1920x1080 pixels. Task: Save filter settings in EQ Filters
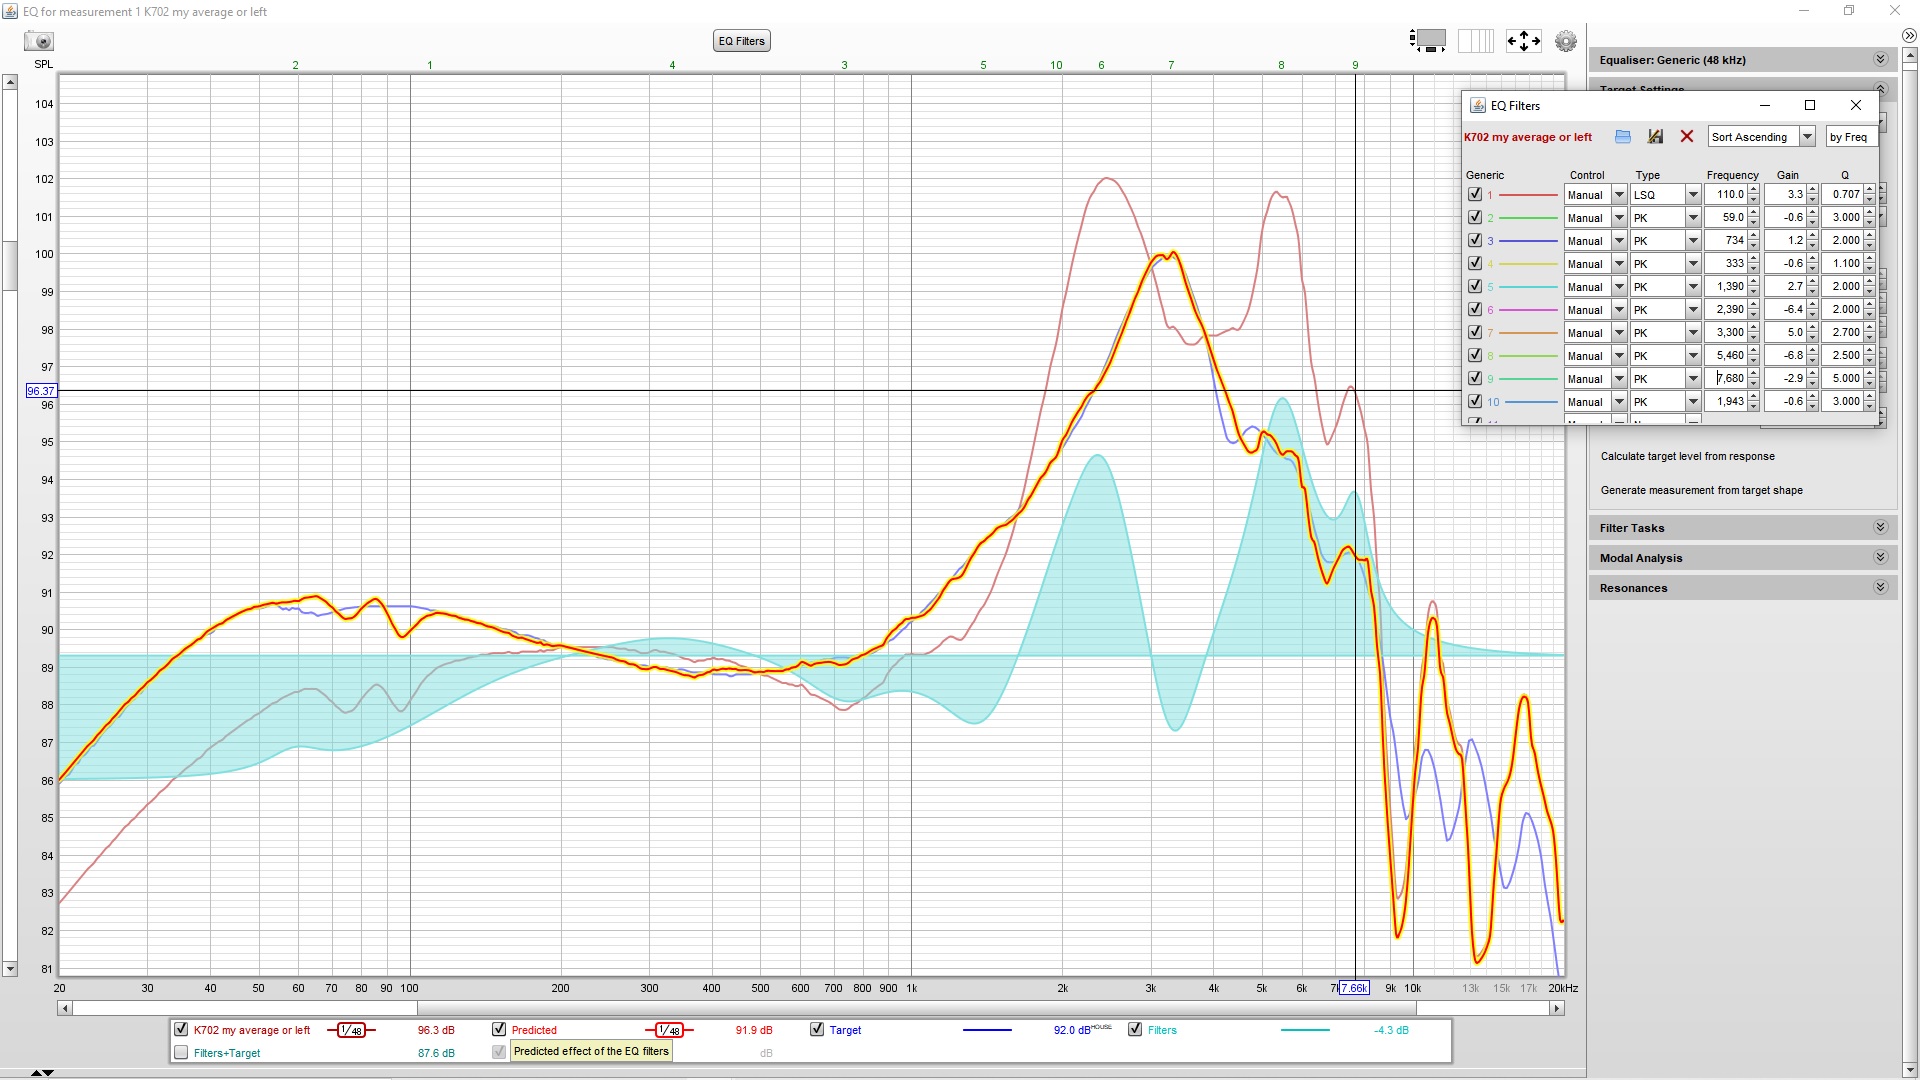tap(1655, 137)
